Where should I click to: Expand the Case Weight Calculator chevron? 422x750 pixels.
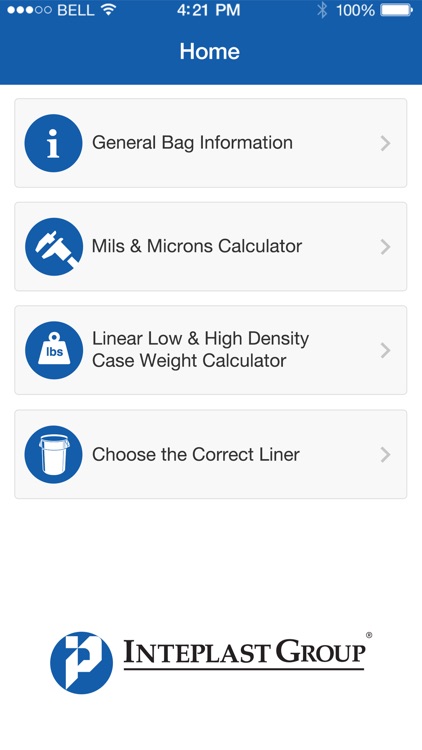tap(385, 351)
